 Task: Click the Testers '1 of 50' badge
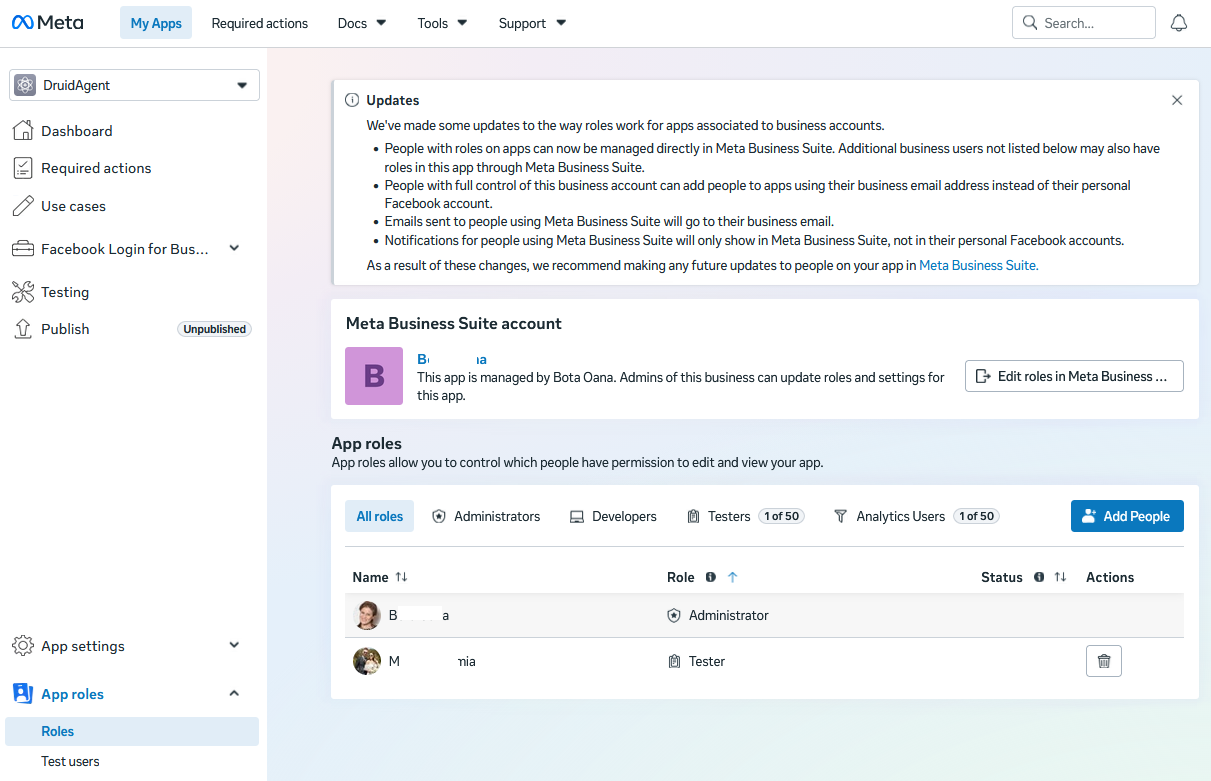[781, 516]
